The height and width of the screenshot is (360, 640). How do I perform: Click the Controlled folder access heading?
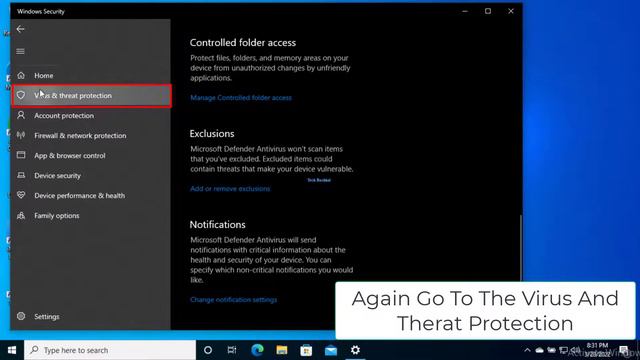243,42
